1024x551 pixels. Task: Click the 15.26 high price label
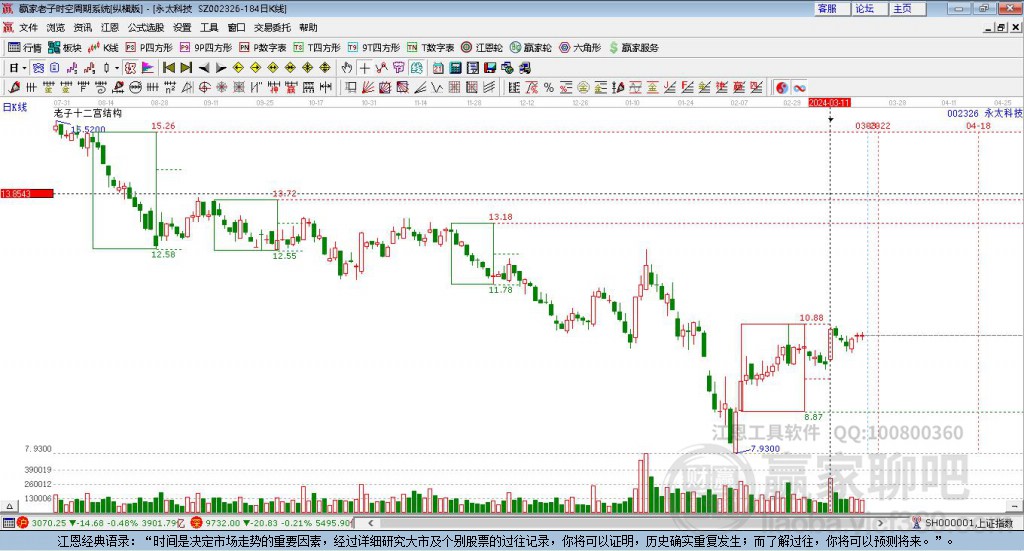(163, 126)
